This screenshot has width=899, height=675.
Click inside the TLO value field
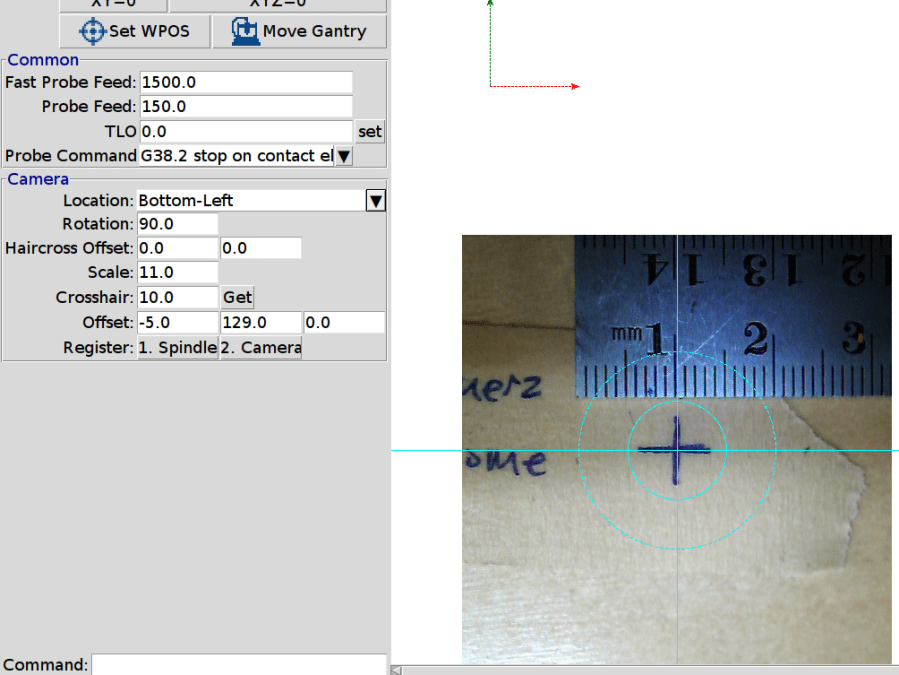pos(245,131)
